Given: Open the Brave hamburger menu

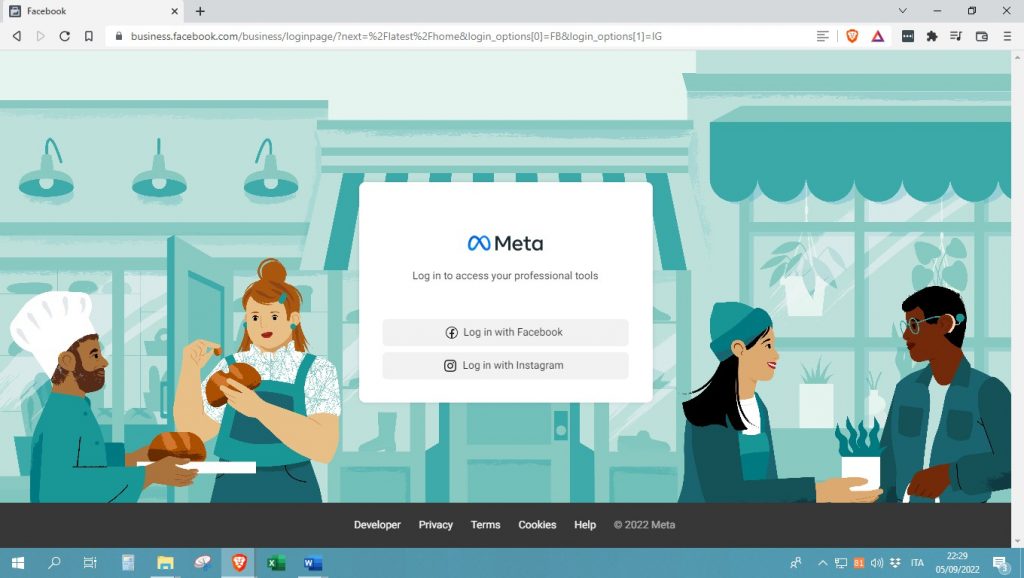Looking at the screenshot, I should pos(1008,36).
